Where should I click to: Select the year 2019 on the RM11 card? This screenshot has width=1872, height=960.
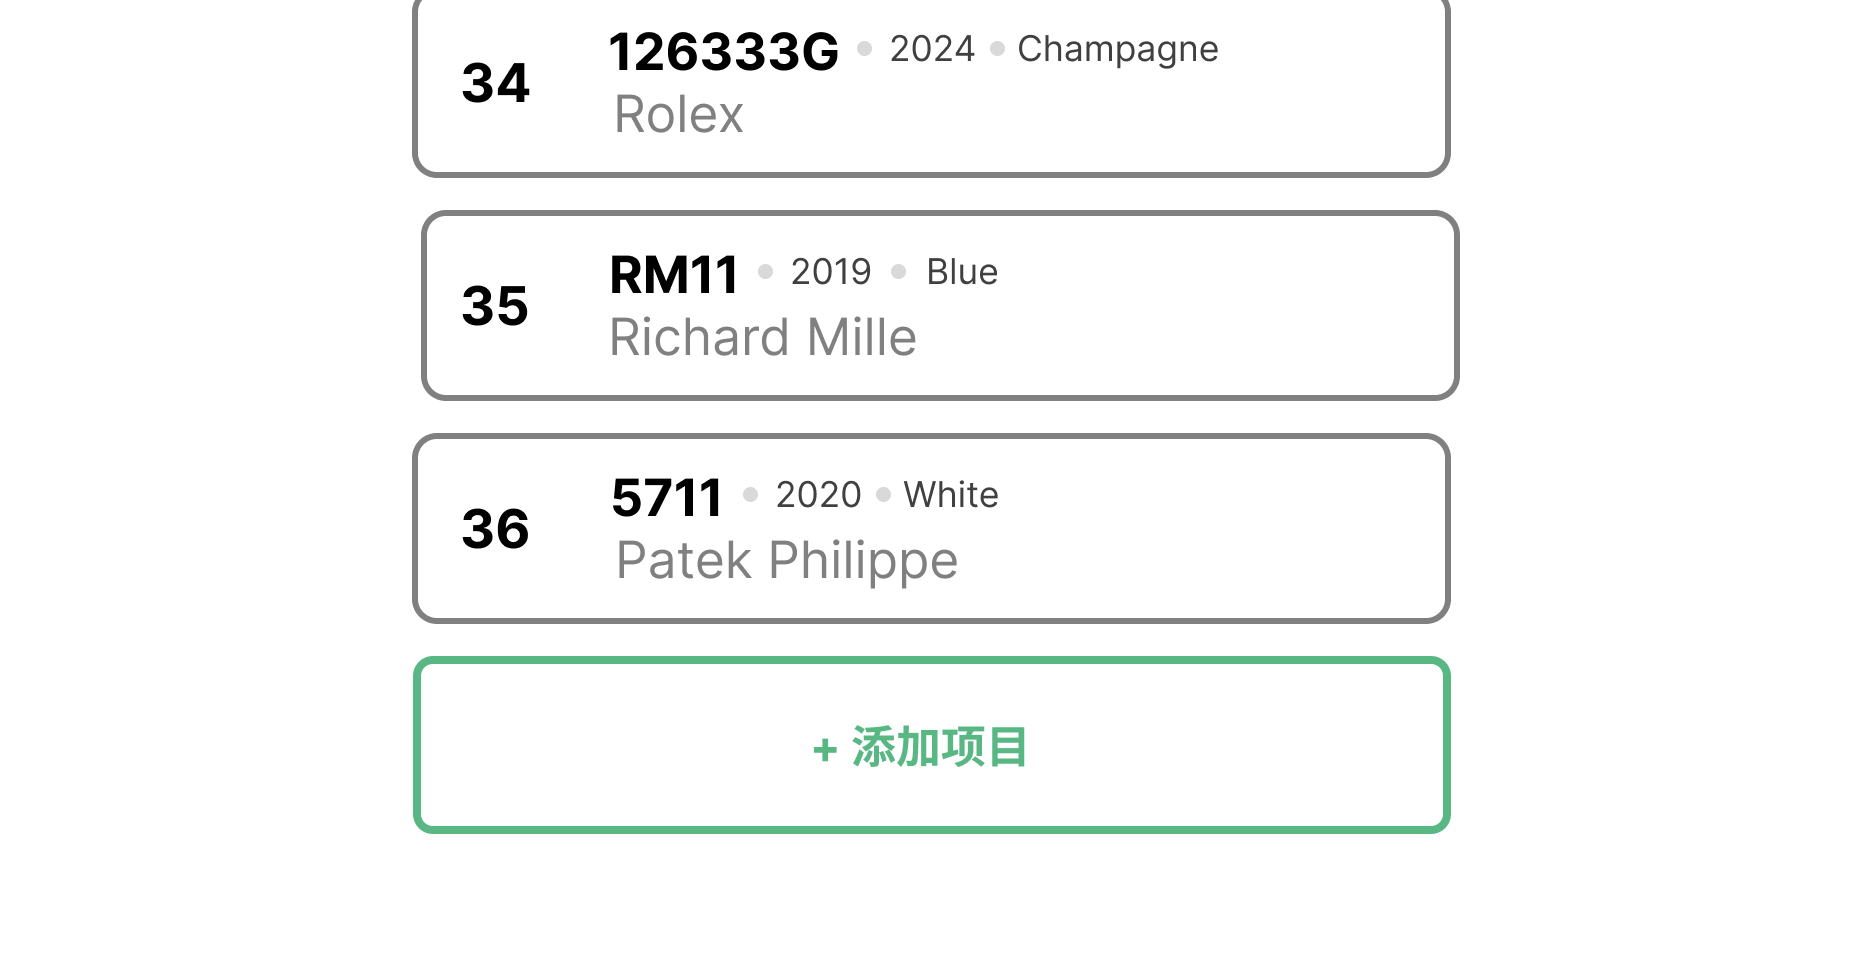pos(831,271)
